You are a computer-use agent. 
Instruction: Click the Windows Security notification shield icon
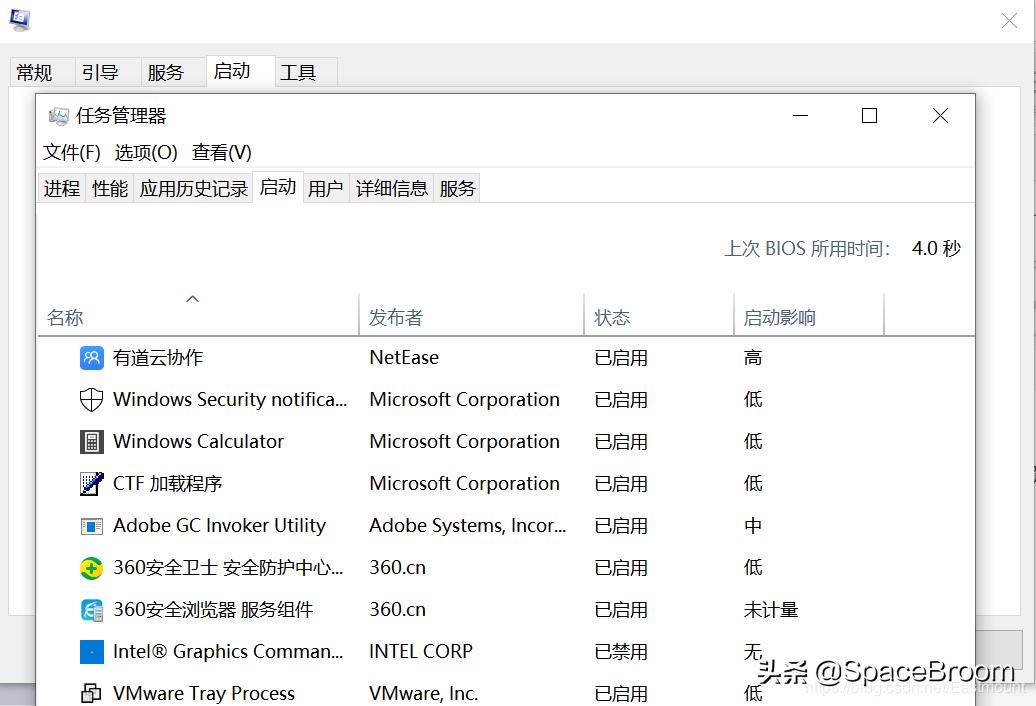[91, 399]
